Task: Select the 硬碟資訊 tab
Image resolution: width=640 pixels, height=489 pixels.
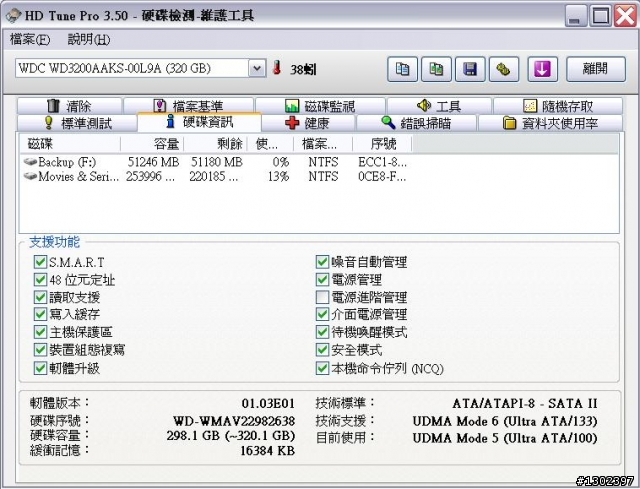Action: (199, 122)
